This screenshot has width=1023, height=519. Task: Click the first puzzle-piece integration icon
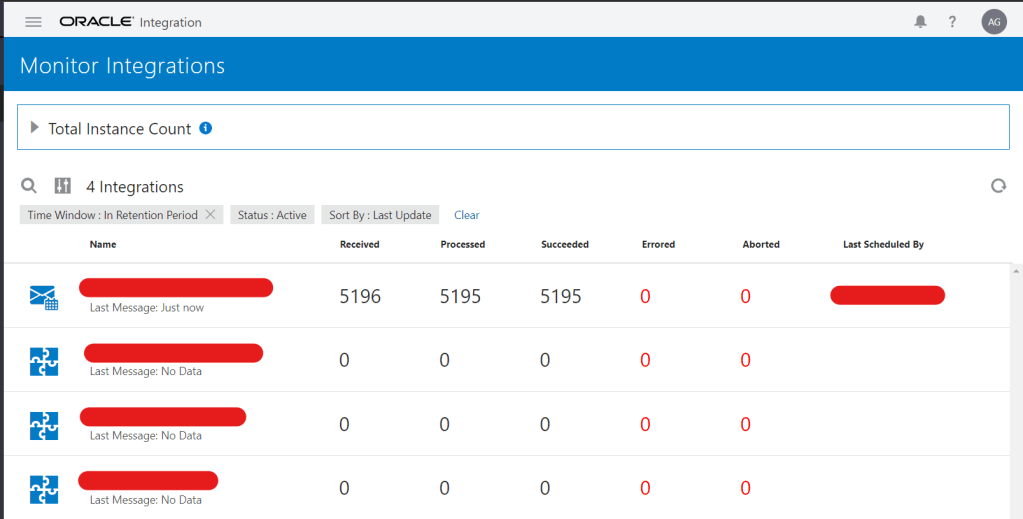(44, 361)
